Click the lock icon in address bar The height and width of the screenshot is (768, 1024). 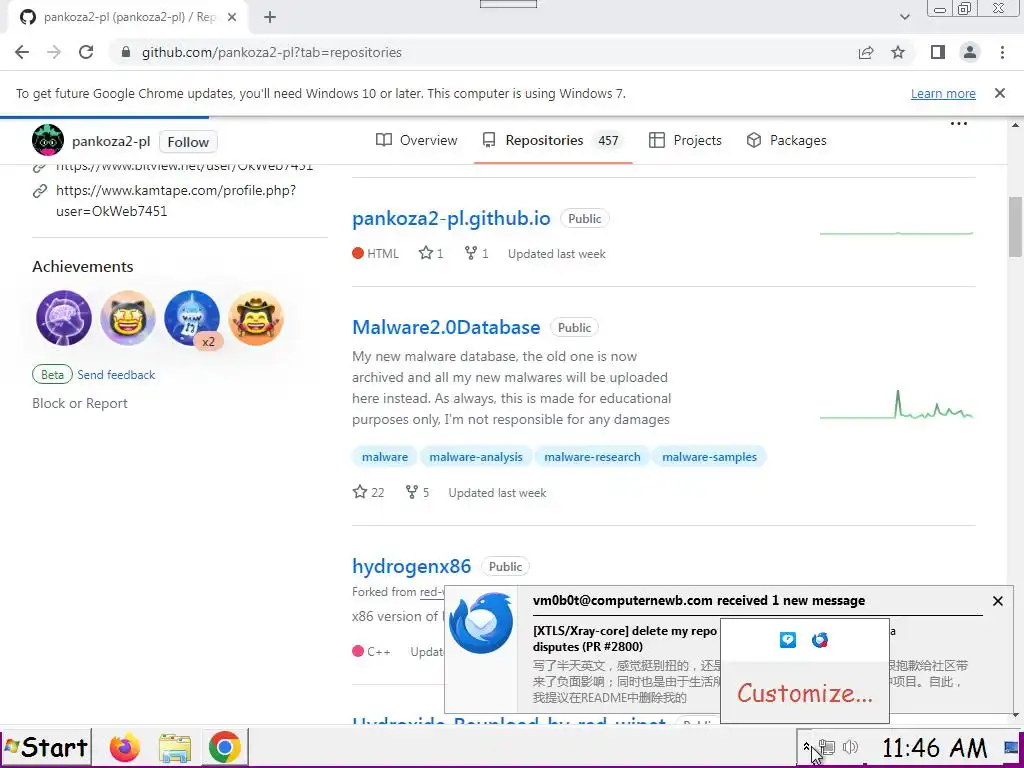point(126,52)
